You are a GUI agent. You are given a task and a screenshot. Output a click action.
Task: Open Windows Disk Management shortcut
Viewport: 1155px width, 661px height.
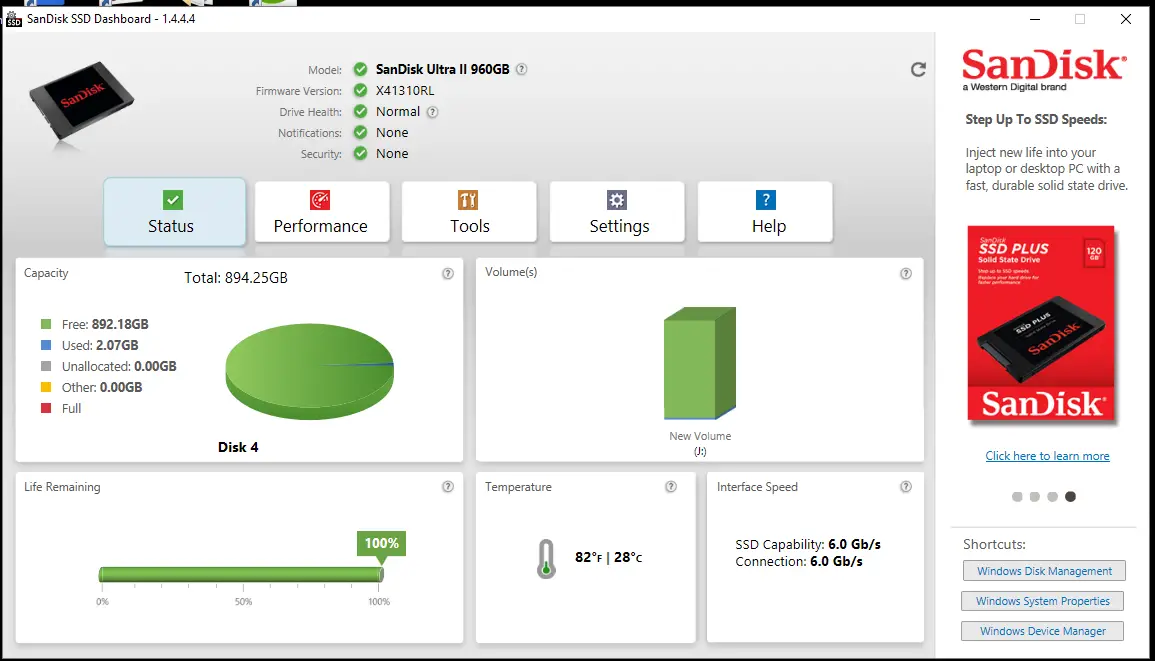tap(1044, 571)
